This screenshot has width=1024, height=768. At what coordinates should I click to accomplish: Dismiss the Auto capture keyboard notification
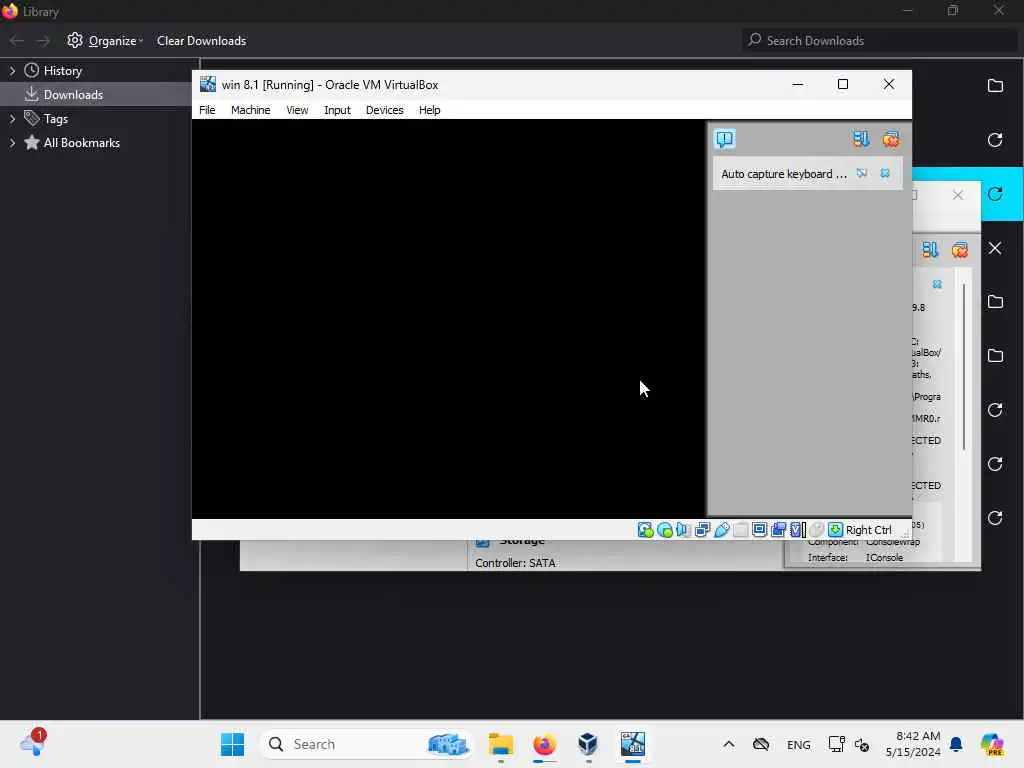click(x=885, y=174)
